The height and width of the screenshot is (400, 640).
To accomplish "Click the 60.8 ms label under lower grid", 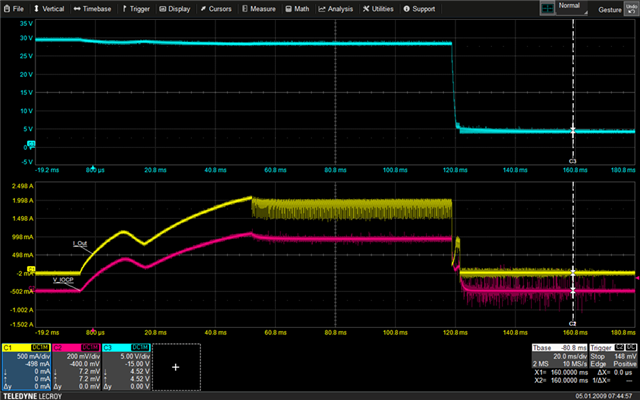I will click(x=275, y=333).
